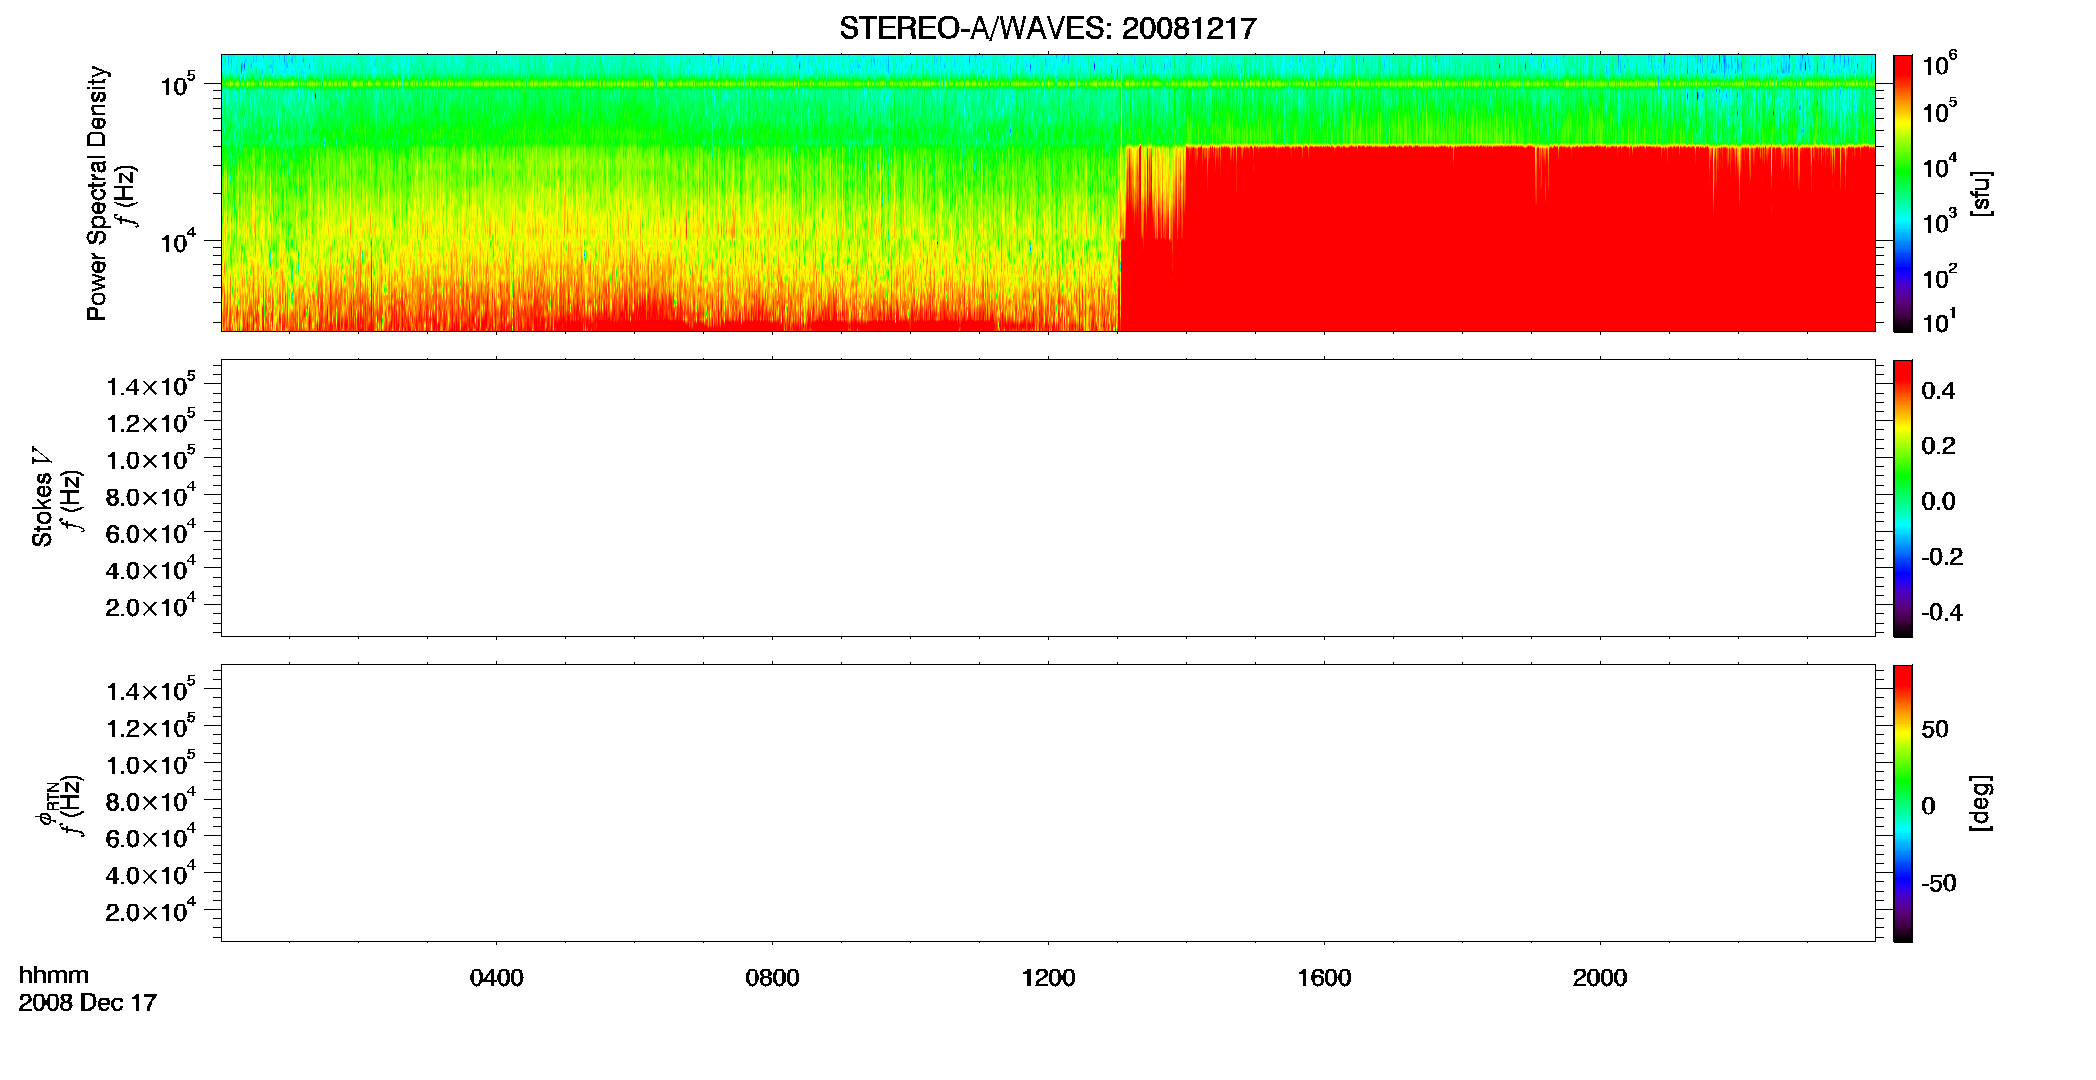Click the [sfu] unit label
The height and width of the screenshot is (1080, 2096).
pos(1981,193)
